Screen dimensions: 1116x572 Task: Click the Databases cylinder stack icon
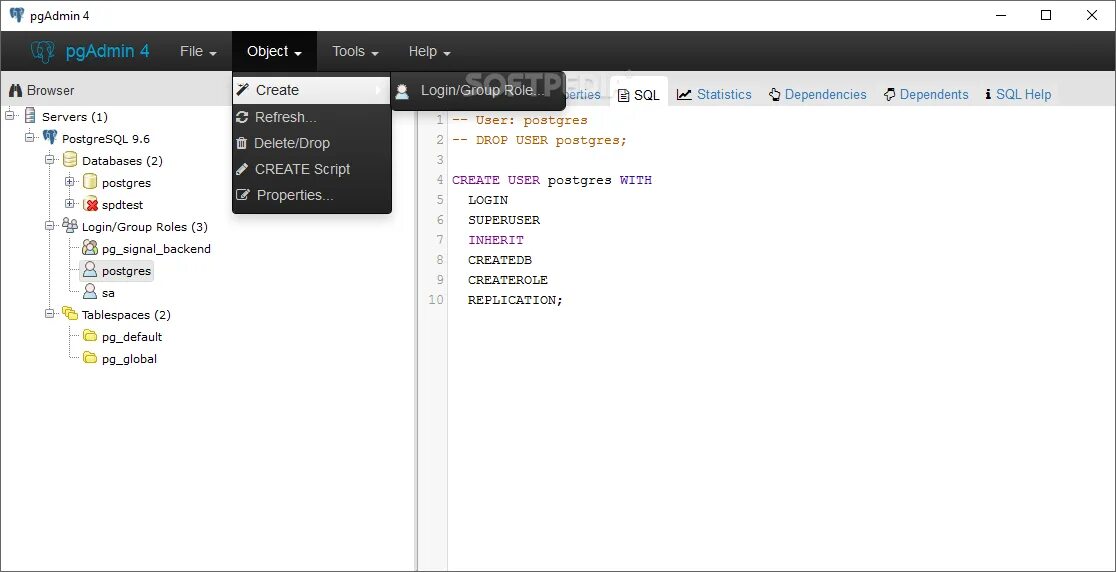point(70,159)
